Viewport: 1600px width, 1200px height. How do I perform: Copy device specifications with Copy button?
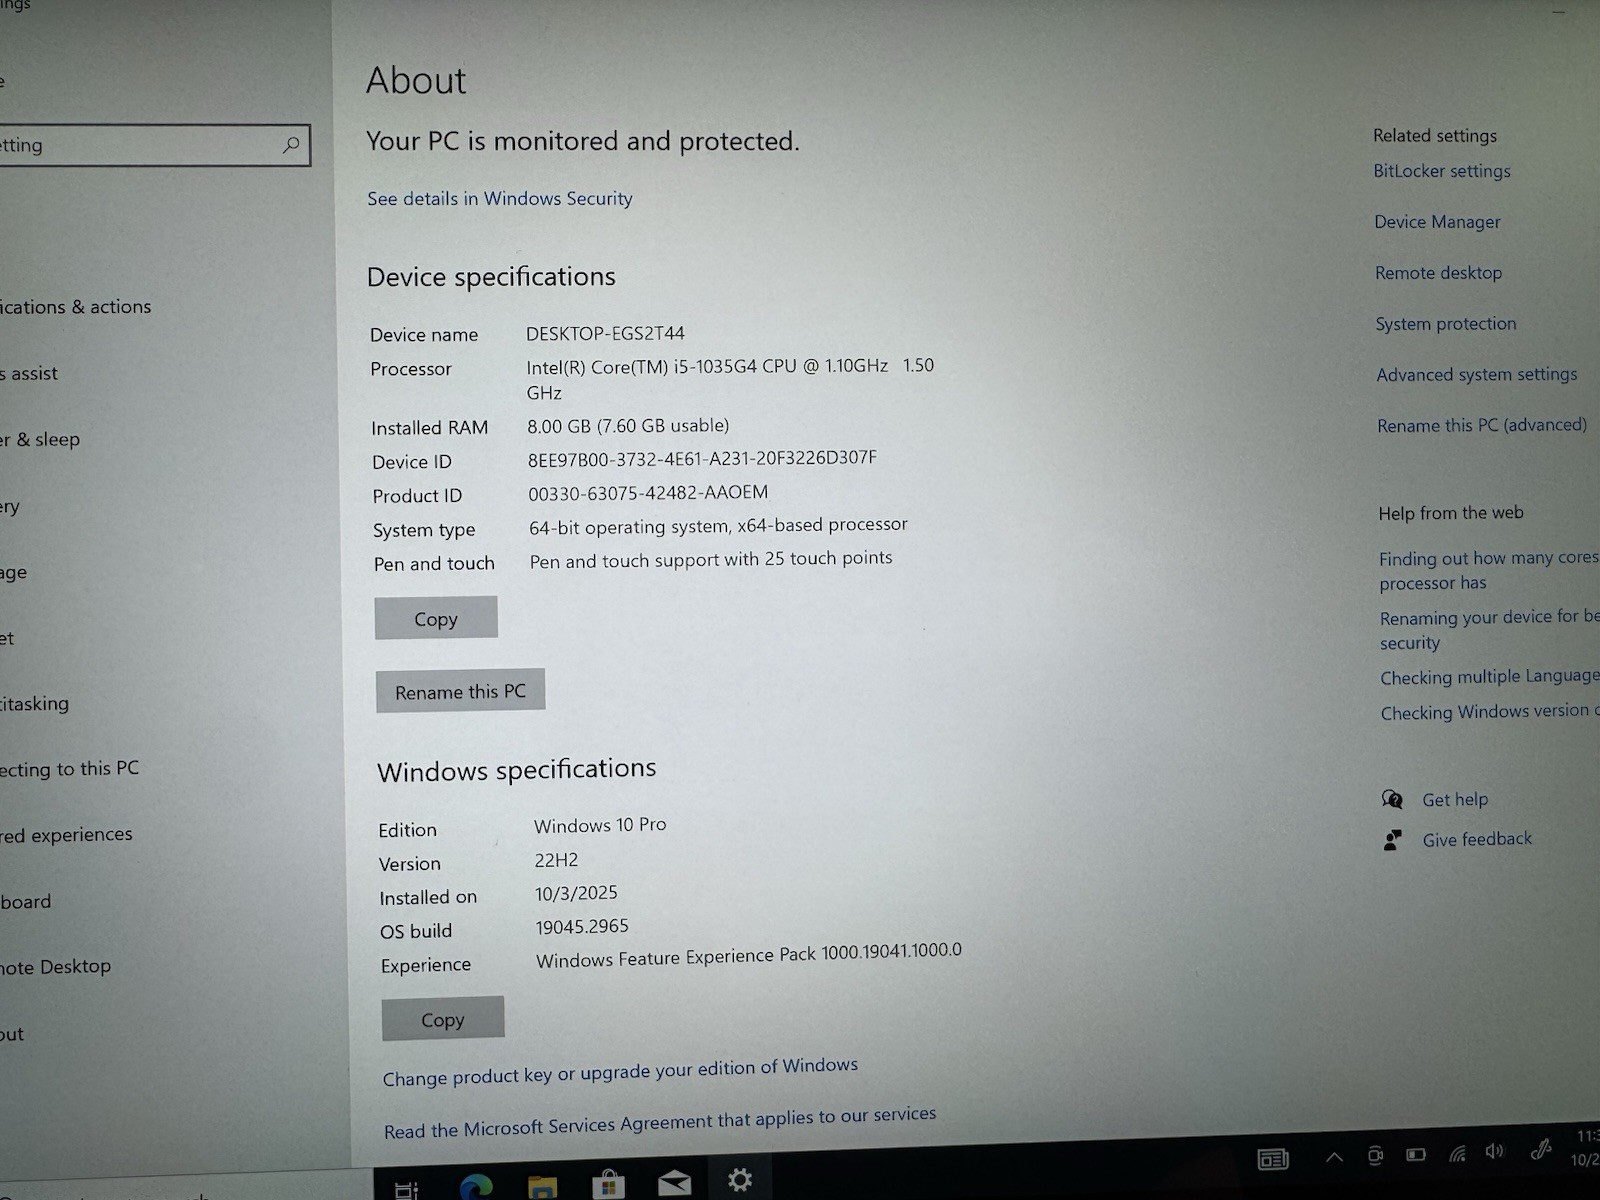(436, 619)
